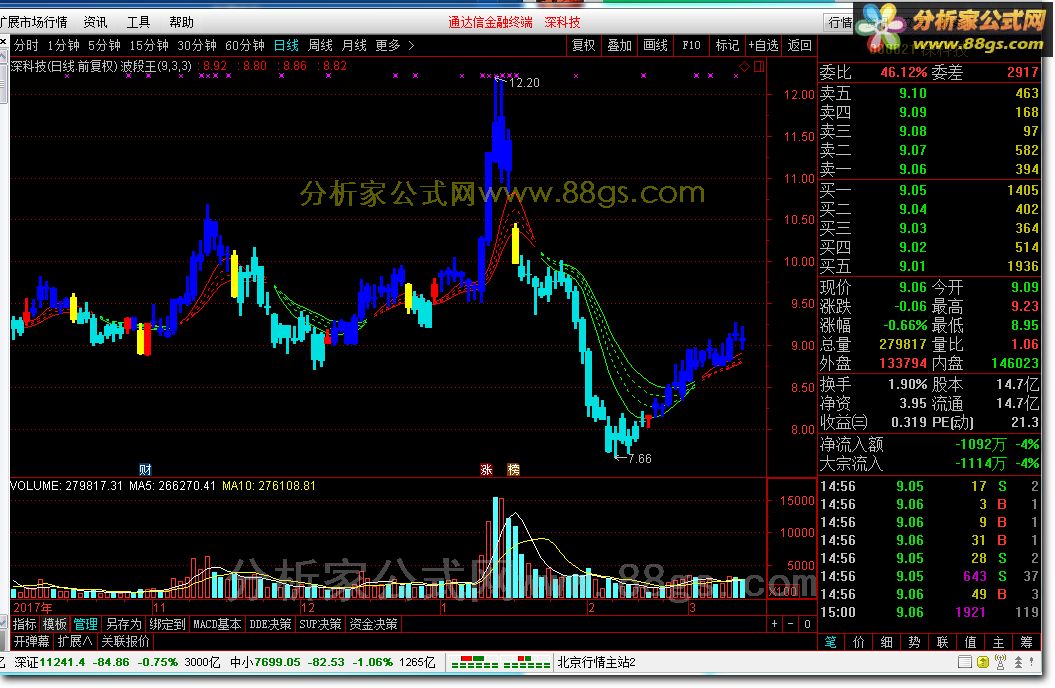Click the 卖一 ask price 9.06 row

pyautogui.click(x=929, y=169)
